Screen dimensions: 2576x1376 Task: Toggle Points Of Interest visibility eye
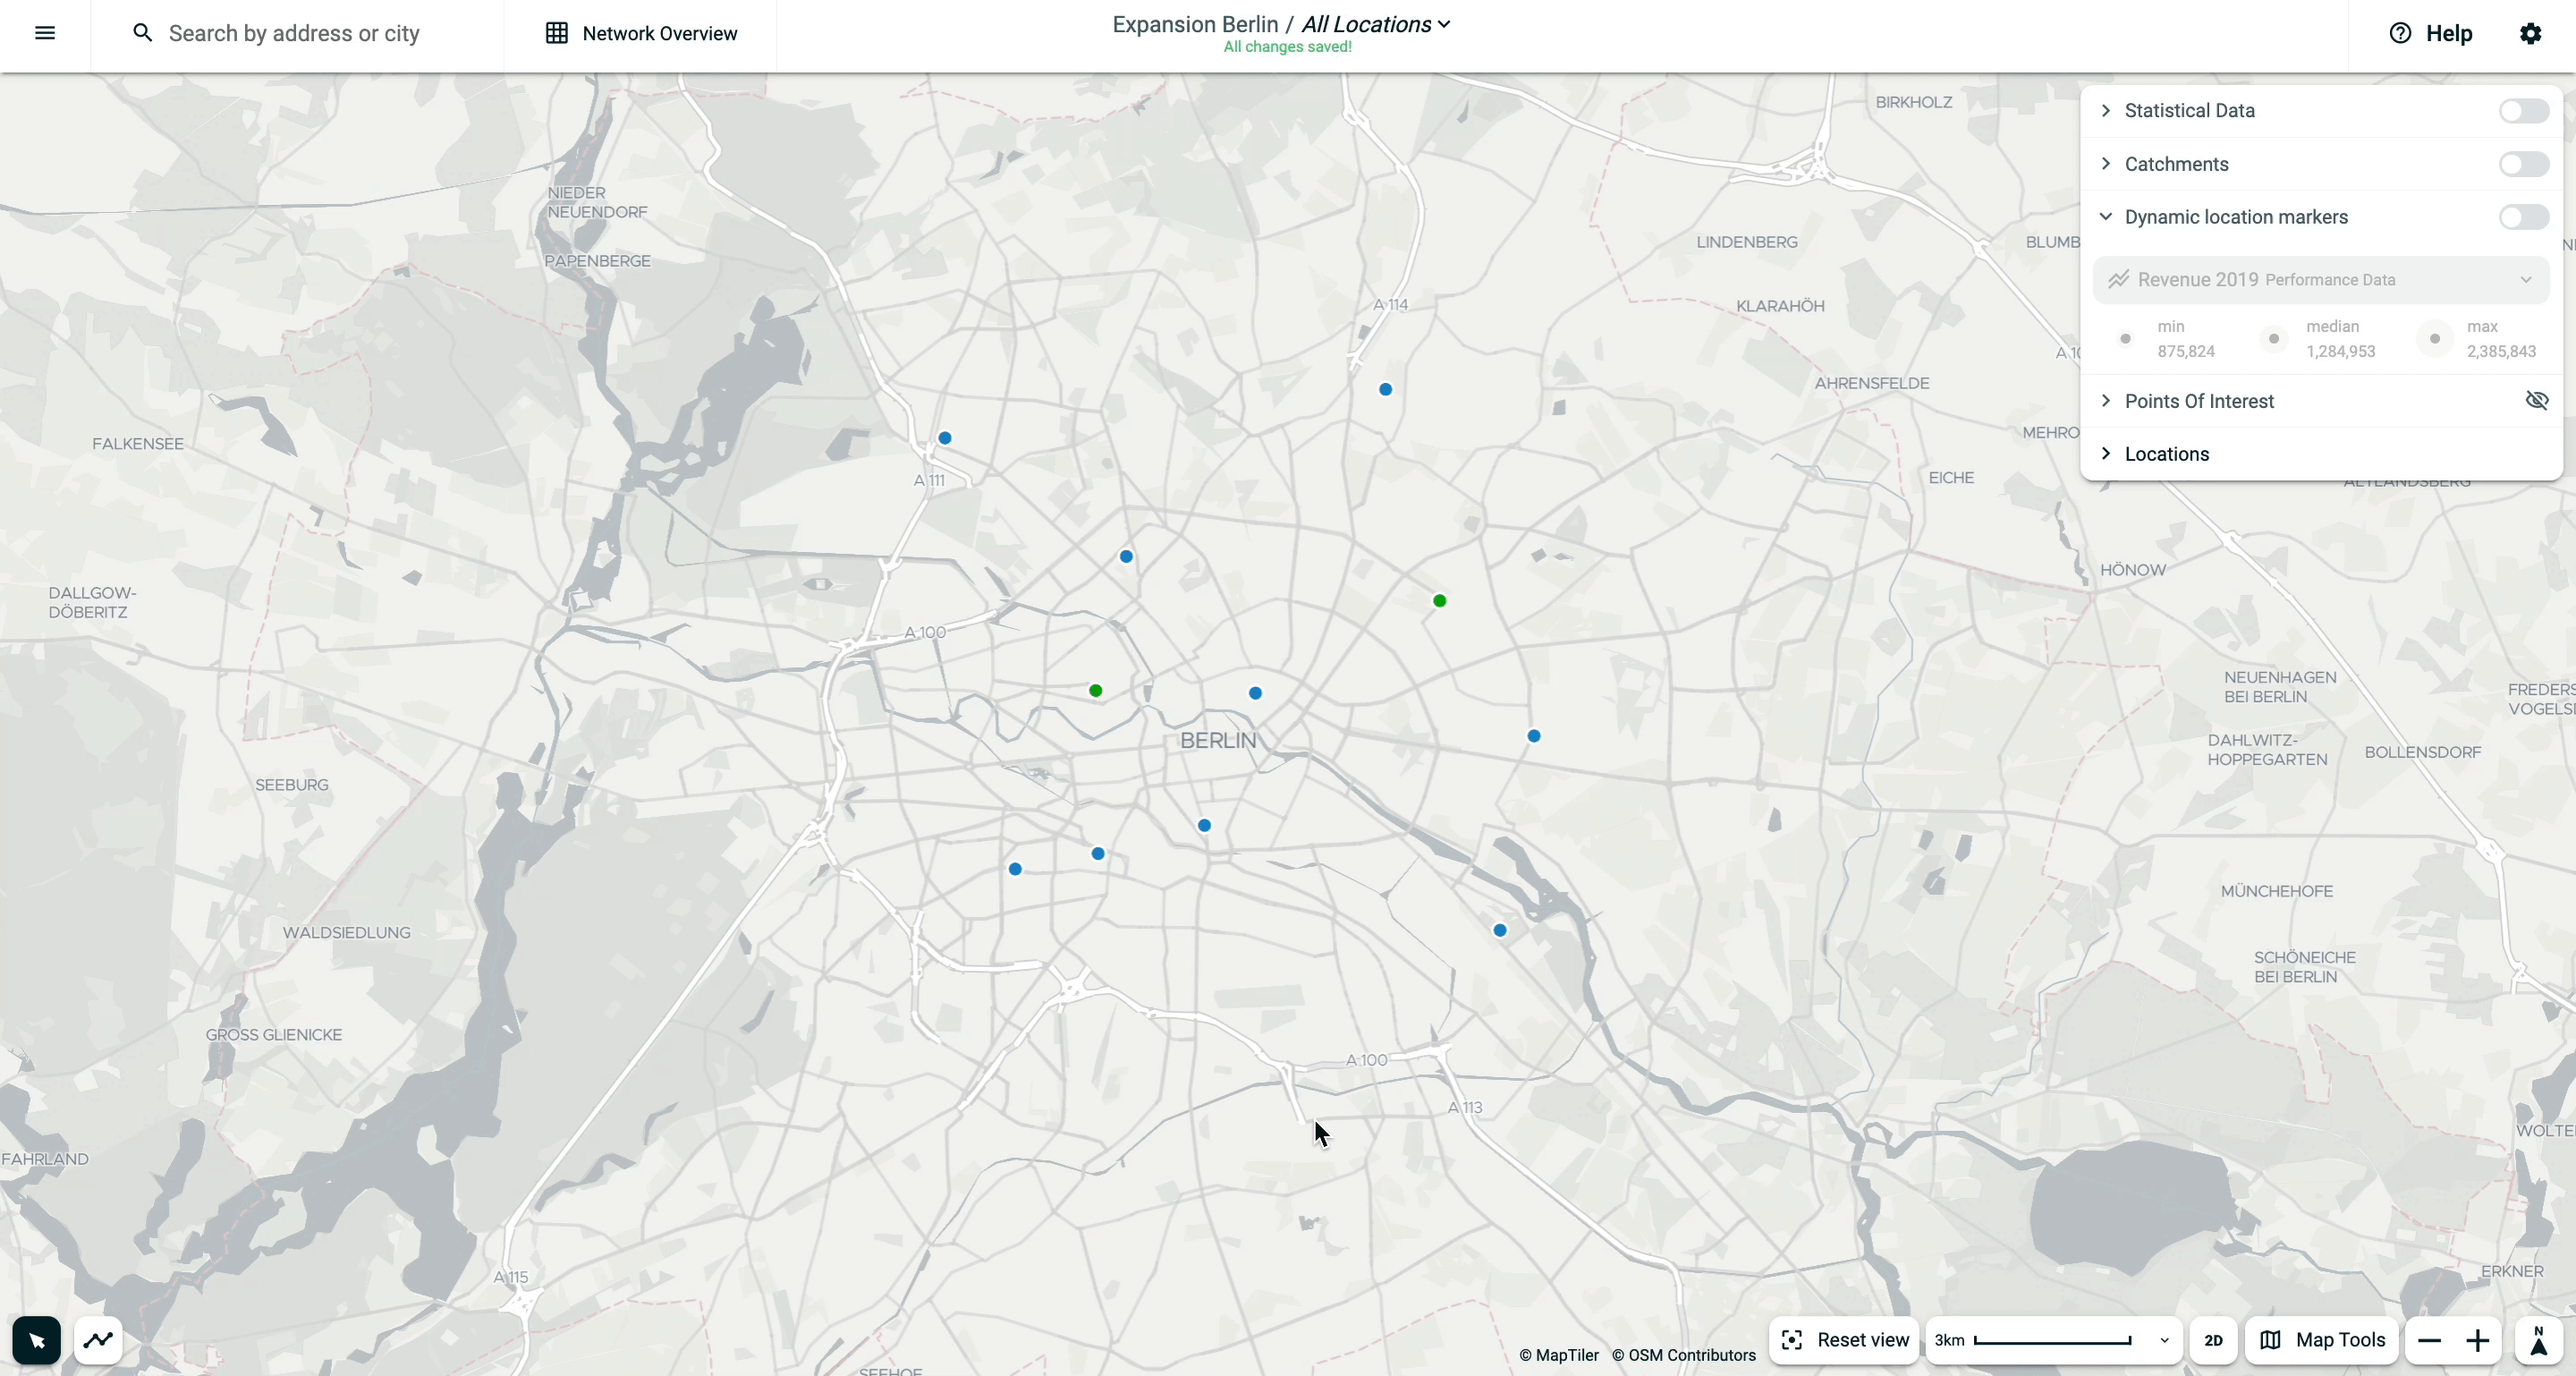click(2537, 401)
